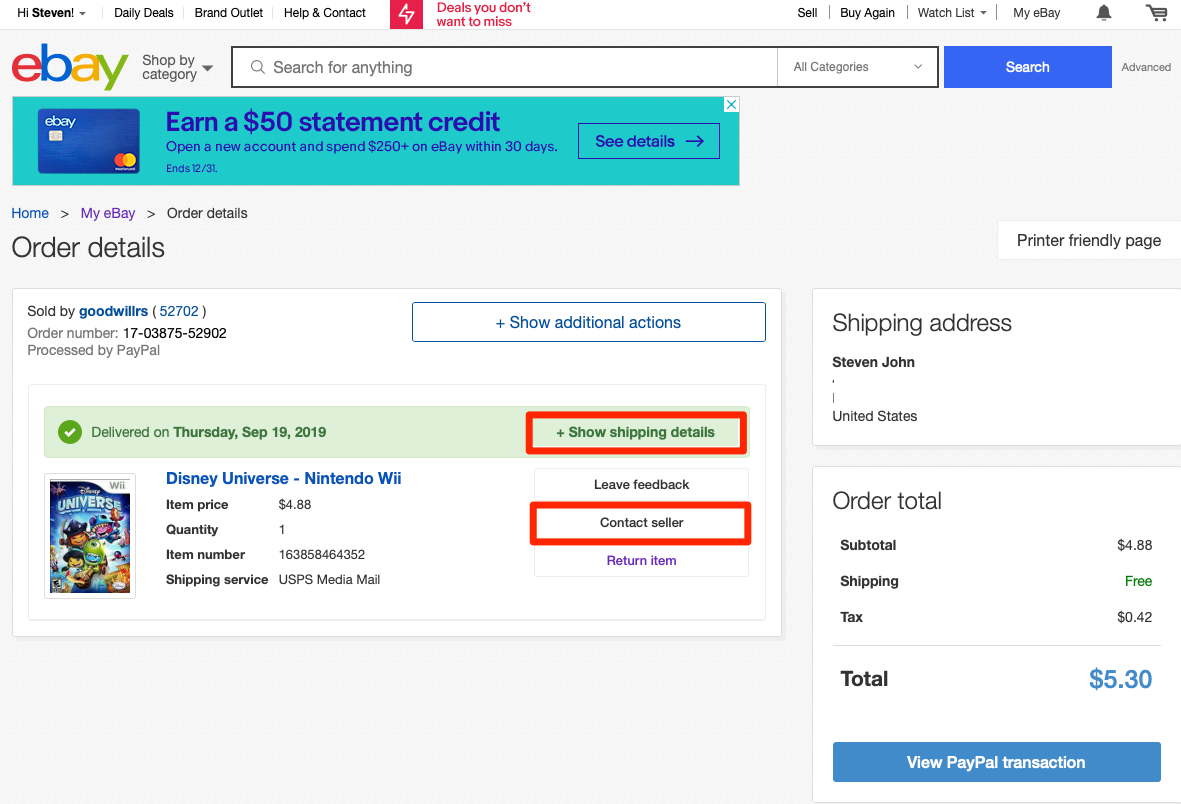1181x804 pixels.
Task: Click the tax amount $0.42
Action: (1134, 617)
